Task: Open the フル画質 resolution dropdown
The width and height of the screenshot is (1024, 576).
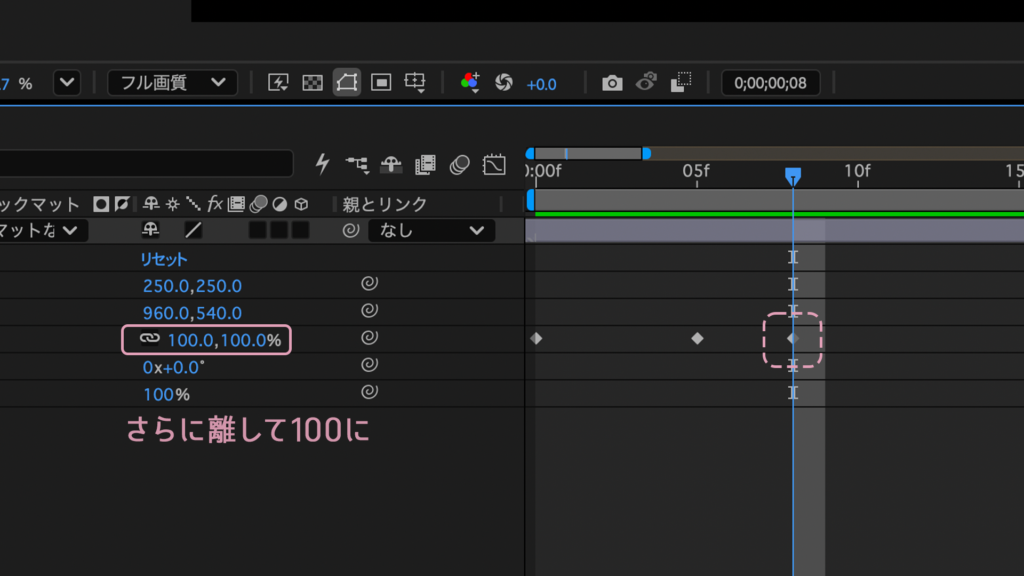Action: click(172, 83)
